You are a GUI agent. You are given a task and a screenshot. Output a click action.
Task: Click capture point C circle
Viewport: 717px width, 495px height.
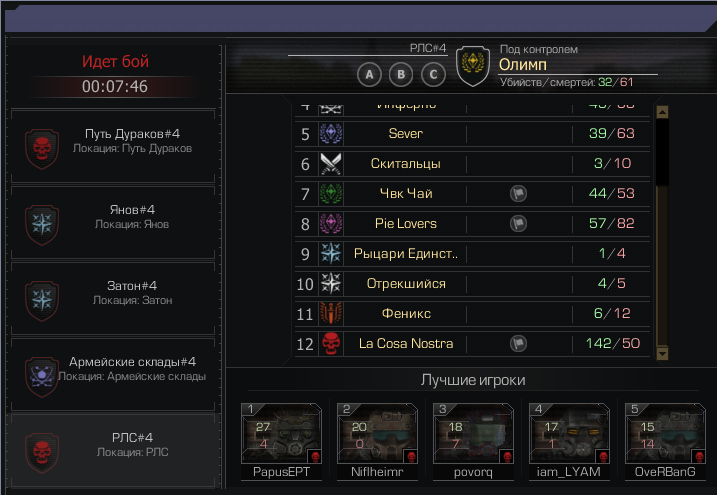tap(433, 75)
